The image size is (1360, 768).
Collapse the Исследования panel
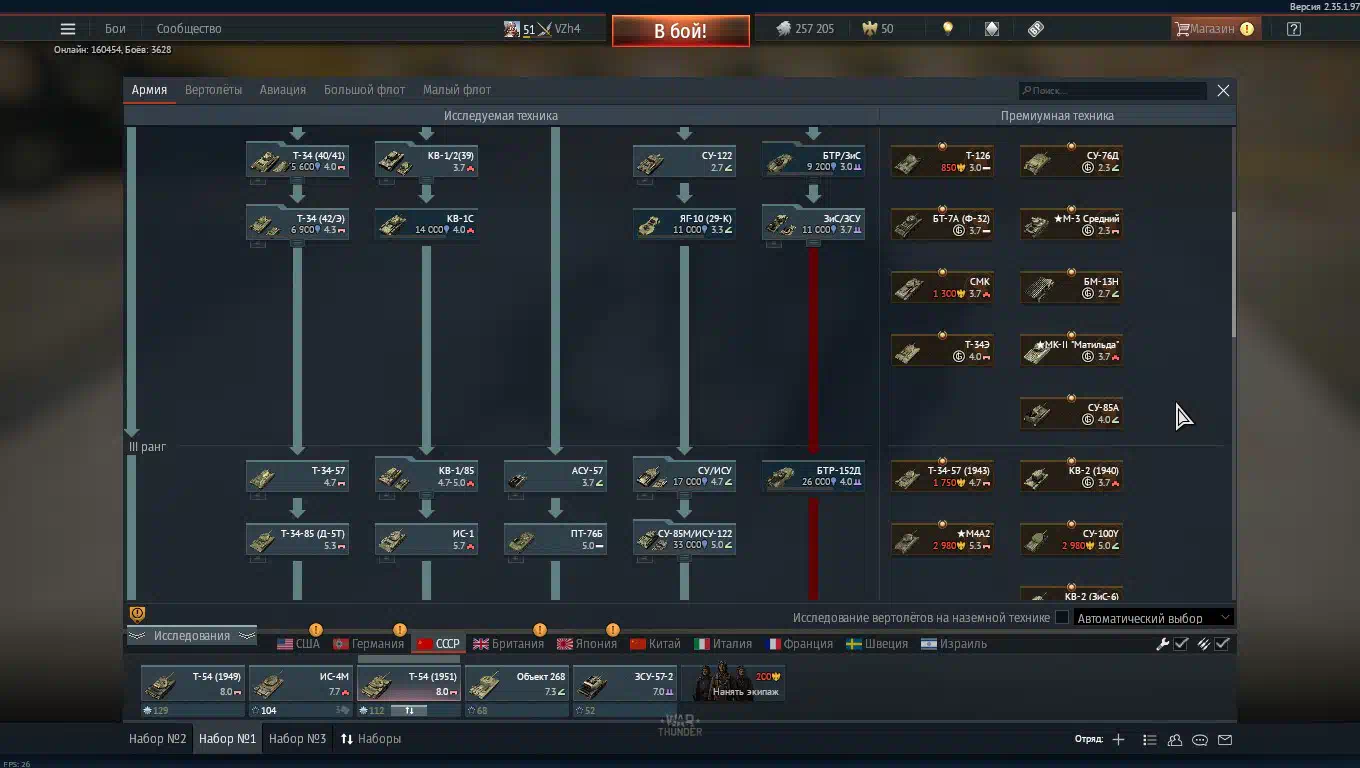[192, 636]
